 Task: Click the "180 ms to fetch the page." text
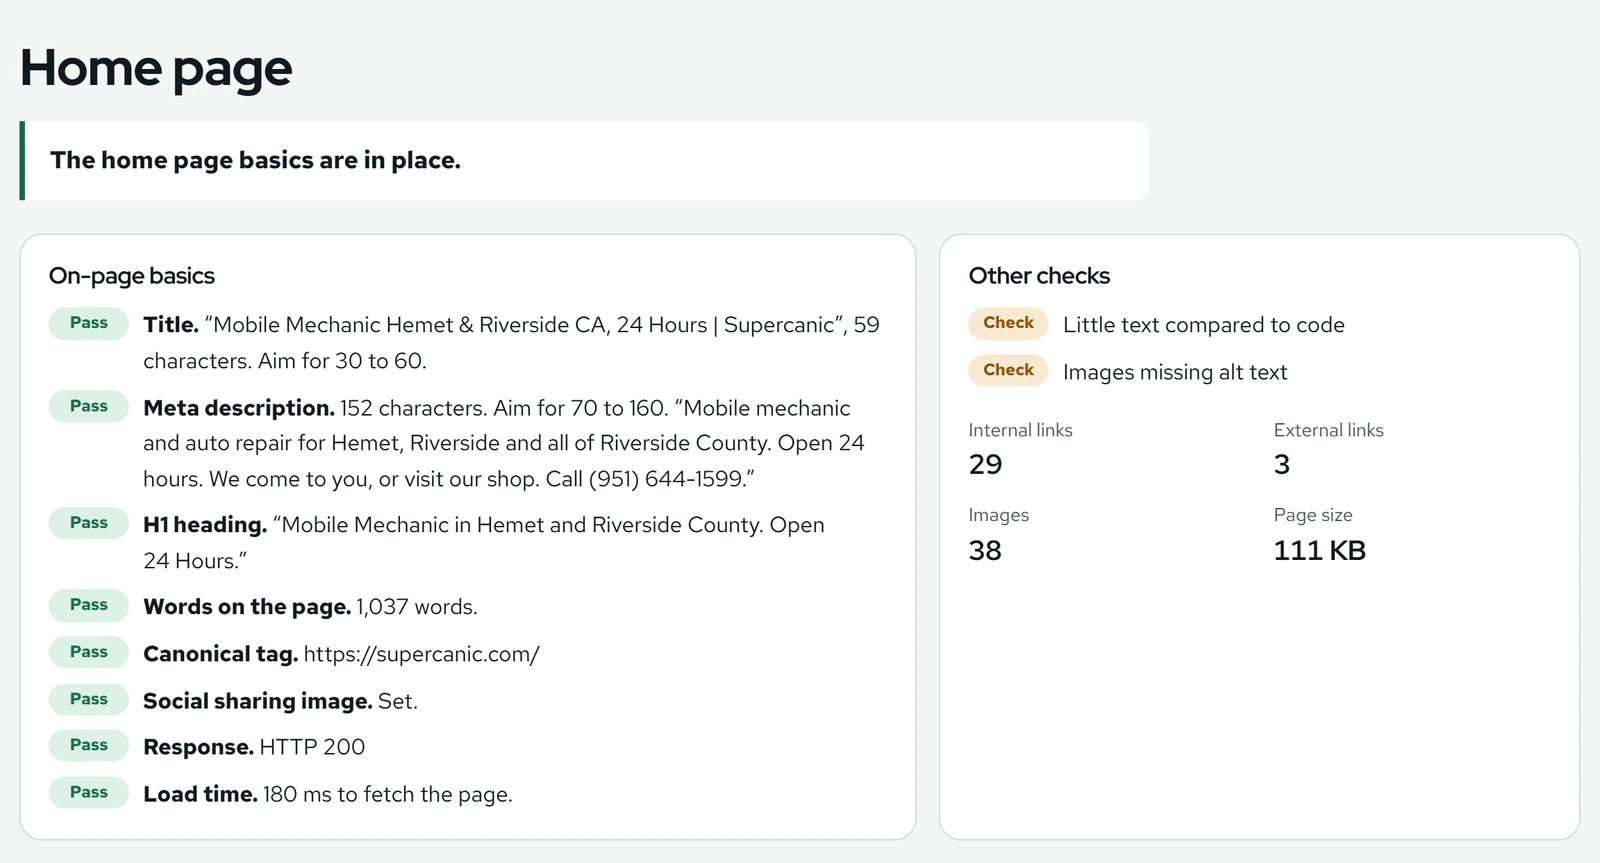(x=388, y=794)
